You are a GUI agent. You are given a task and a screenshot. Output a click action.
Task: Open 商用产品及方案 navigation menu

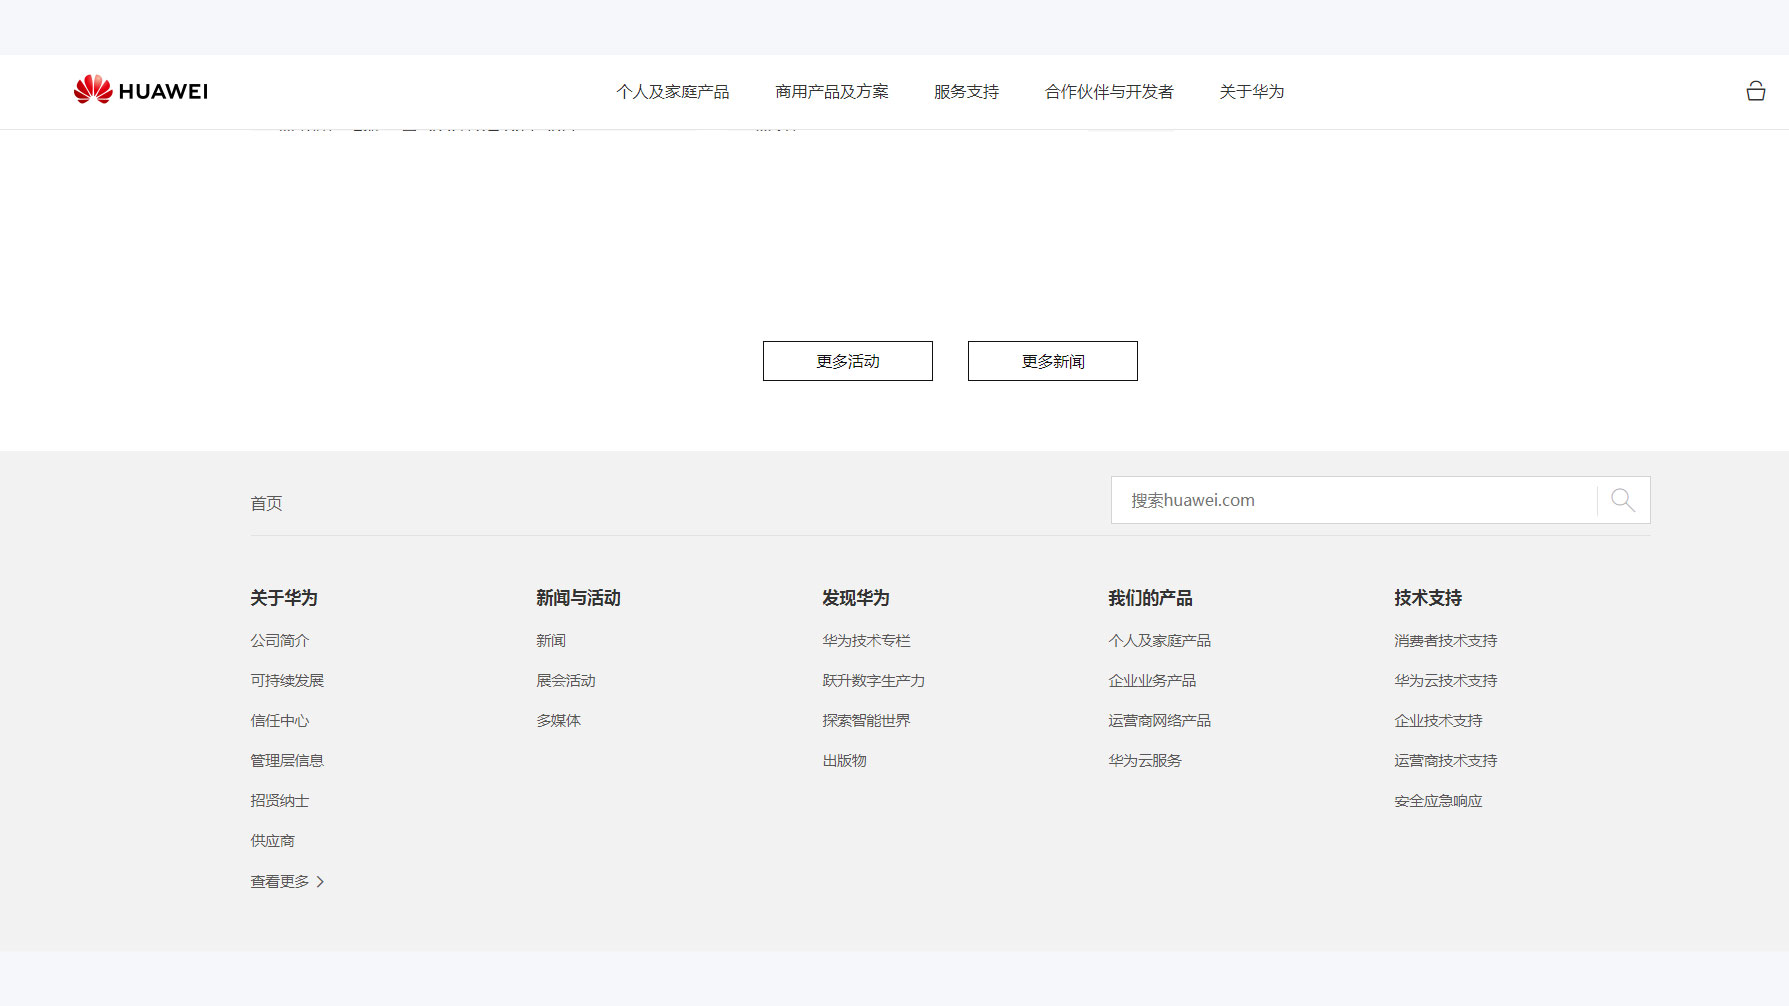pyautogui.click(x=831, y=92)
